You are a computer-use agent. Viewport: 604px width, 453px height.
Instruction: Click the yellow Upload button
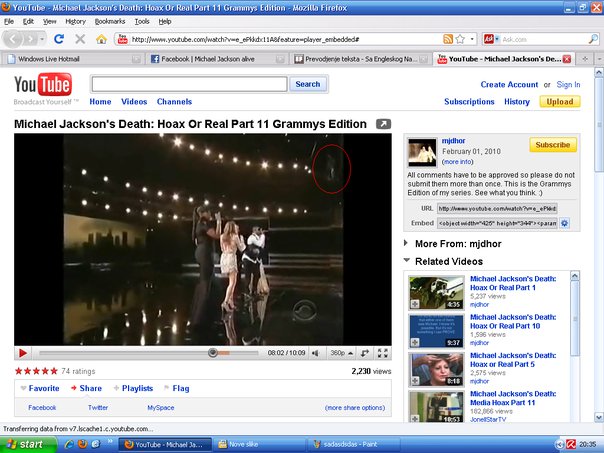click(x=560, y=102)
